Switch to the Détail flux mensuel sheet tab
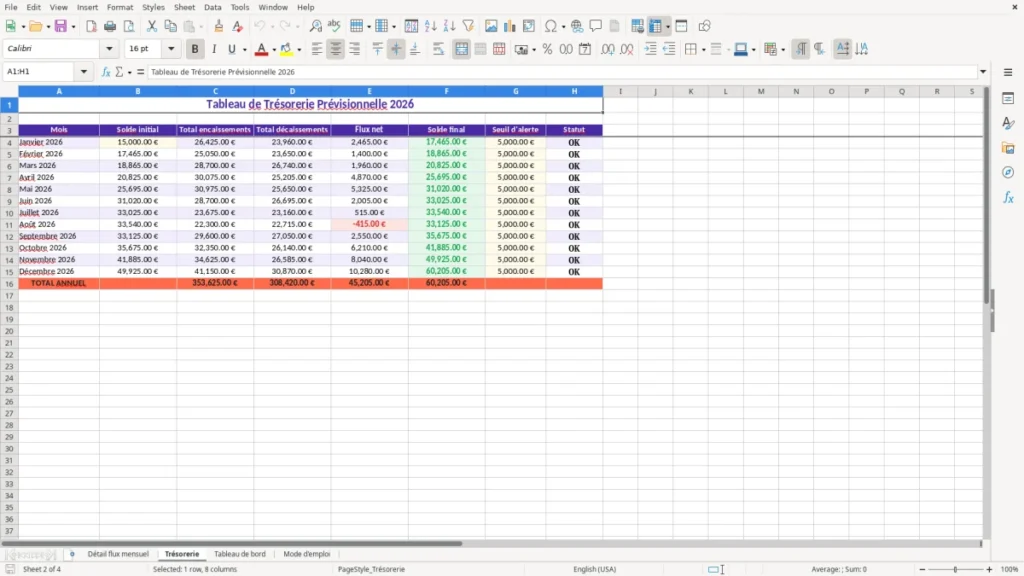 pyautogui.click(x=118, y=554)
